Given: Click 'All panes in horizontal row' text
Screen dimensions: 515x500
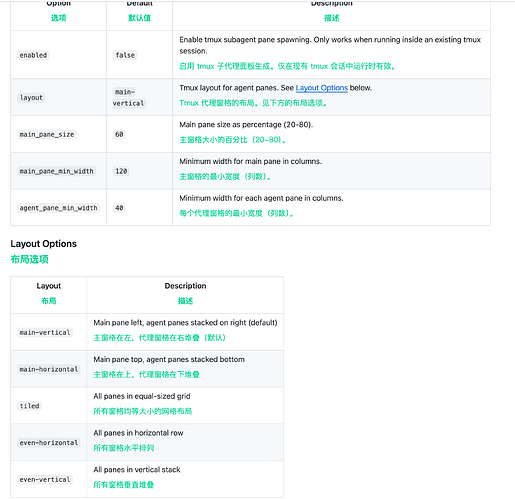Looking at the screenshot, I should coord(138,433).
